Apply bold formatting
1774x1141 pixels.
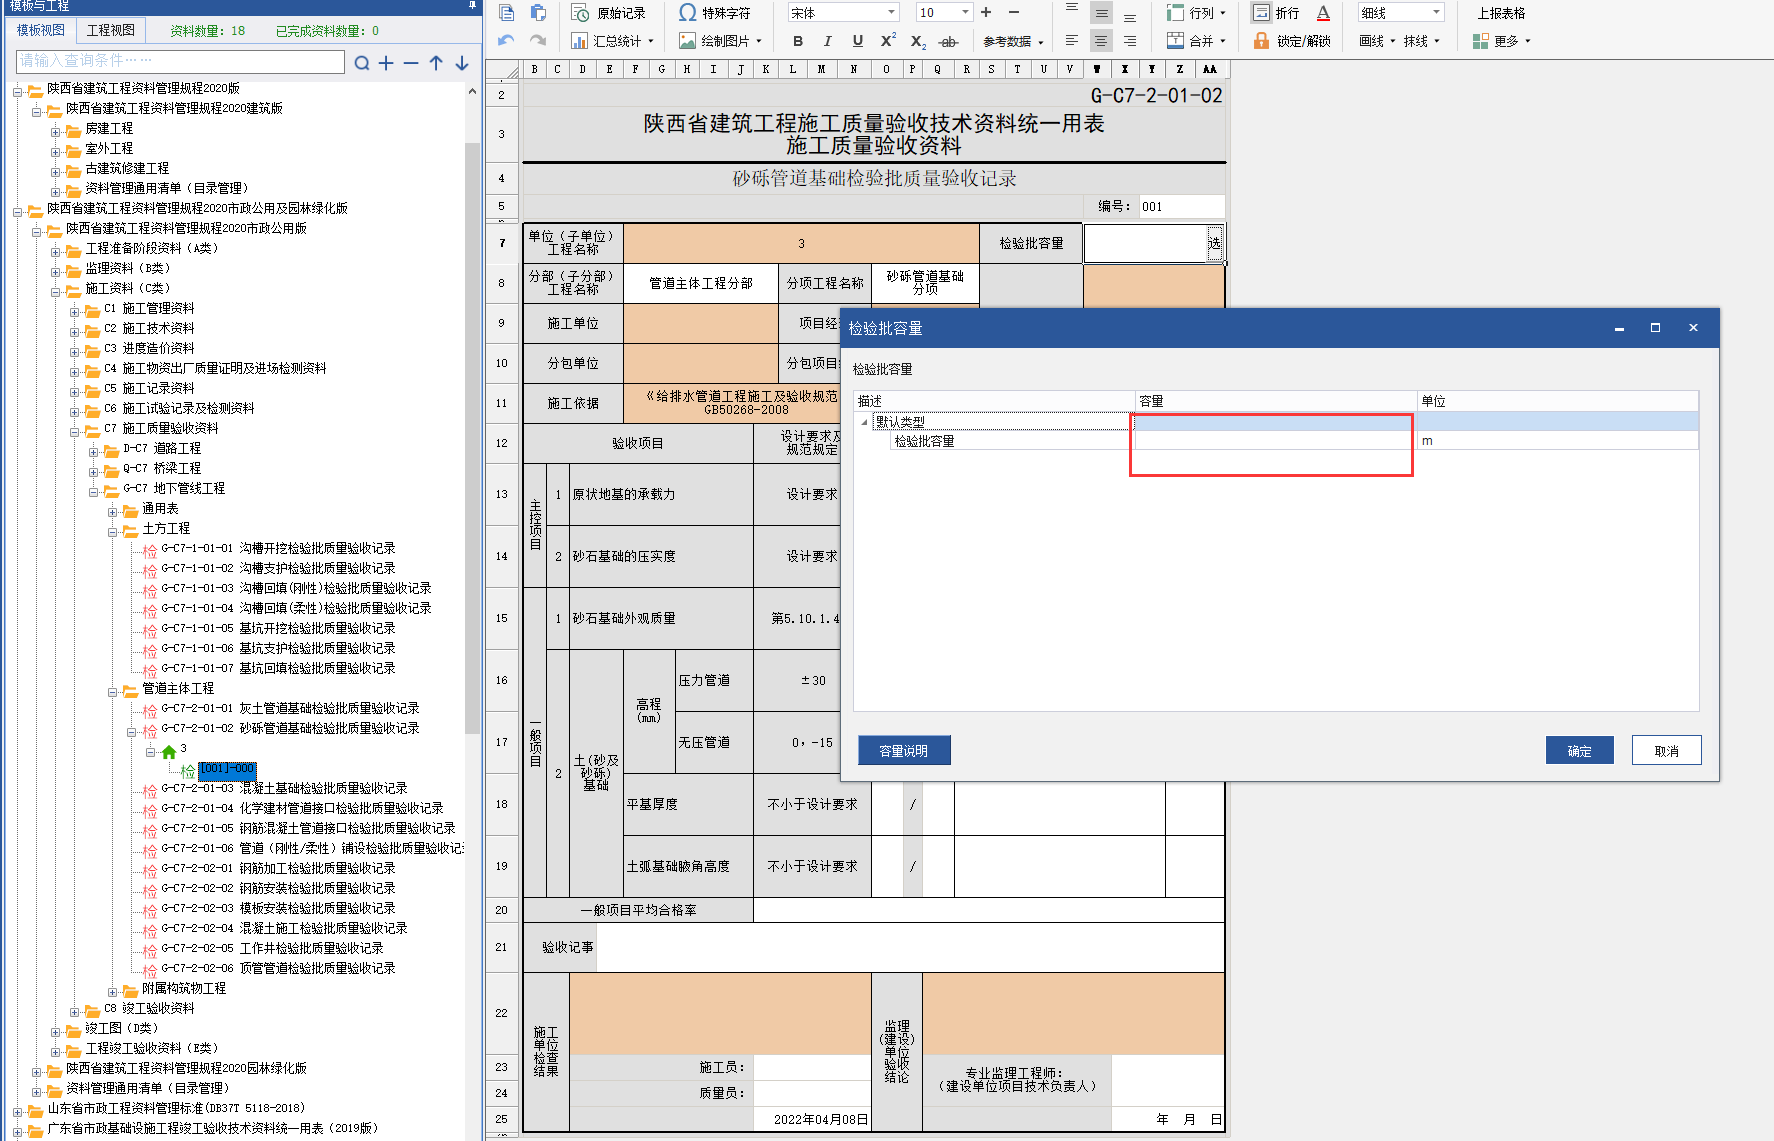pos(797,41)
